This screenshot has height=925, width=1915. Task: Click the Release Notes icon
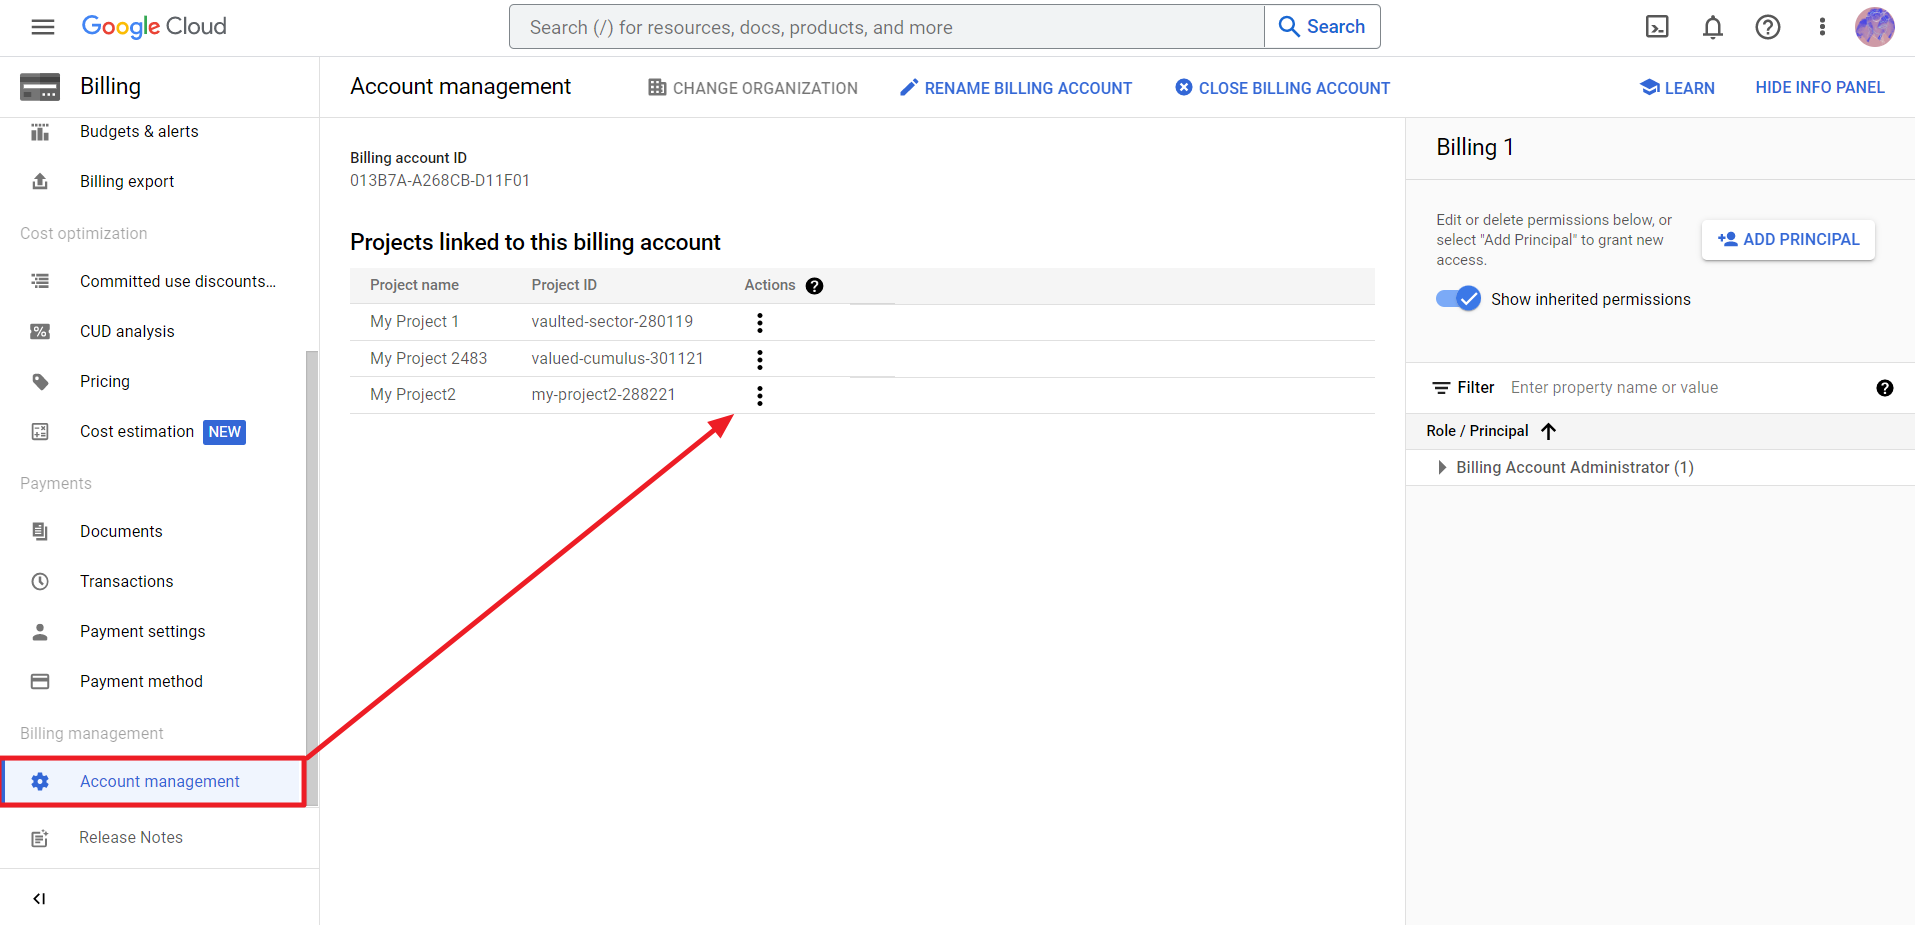(x=40, y=838)
